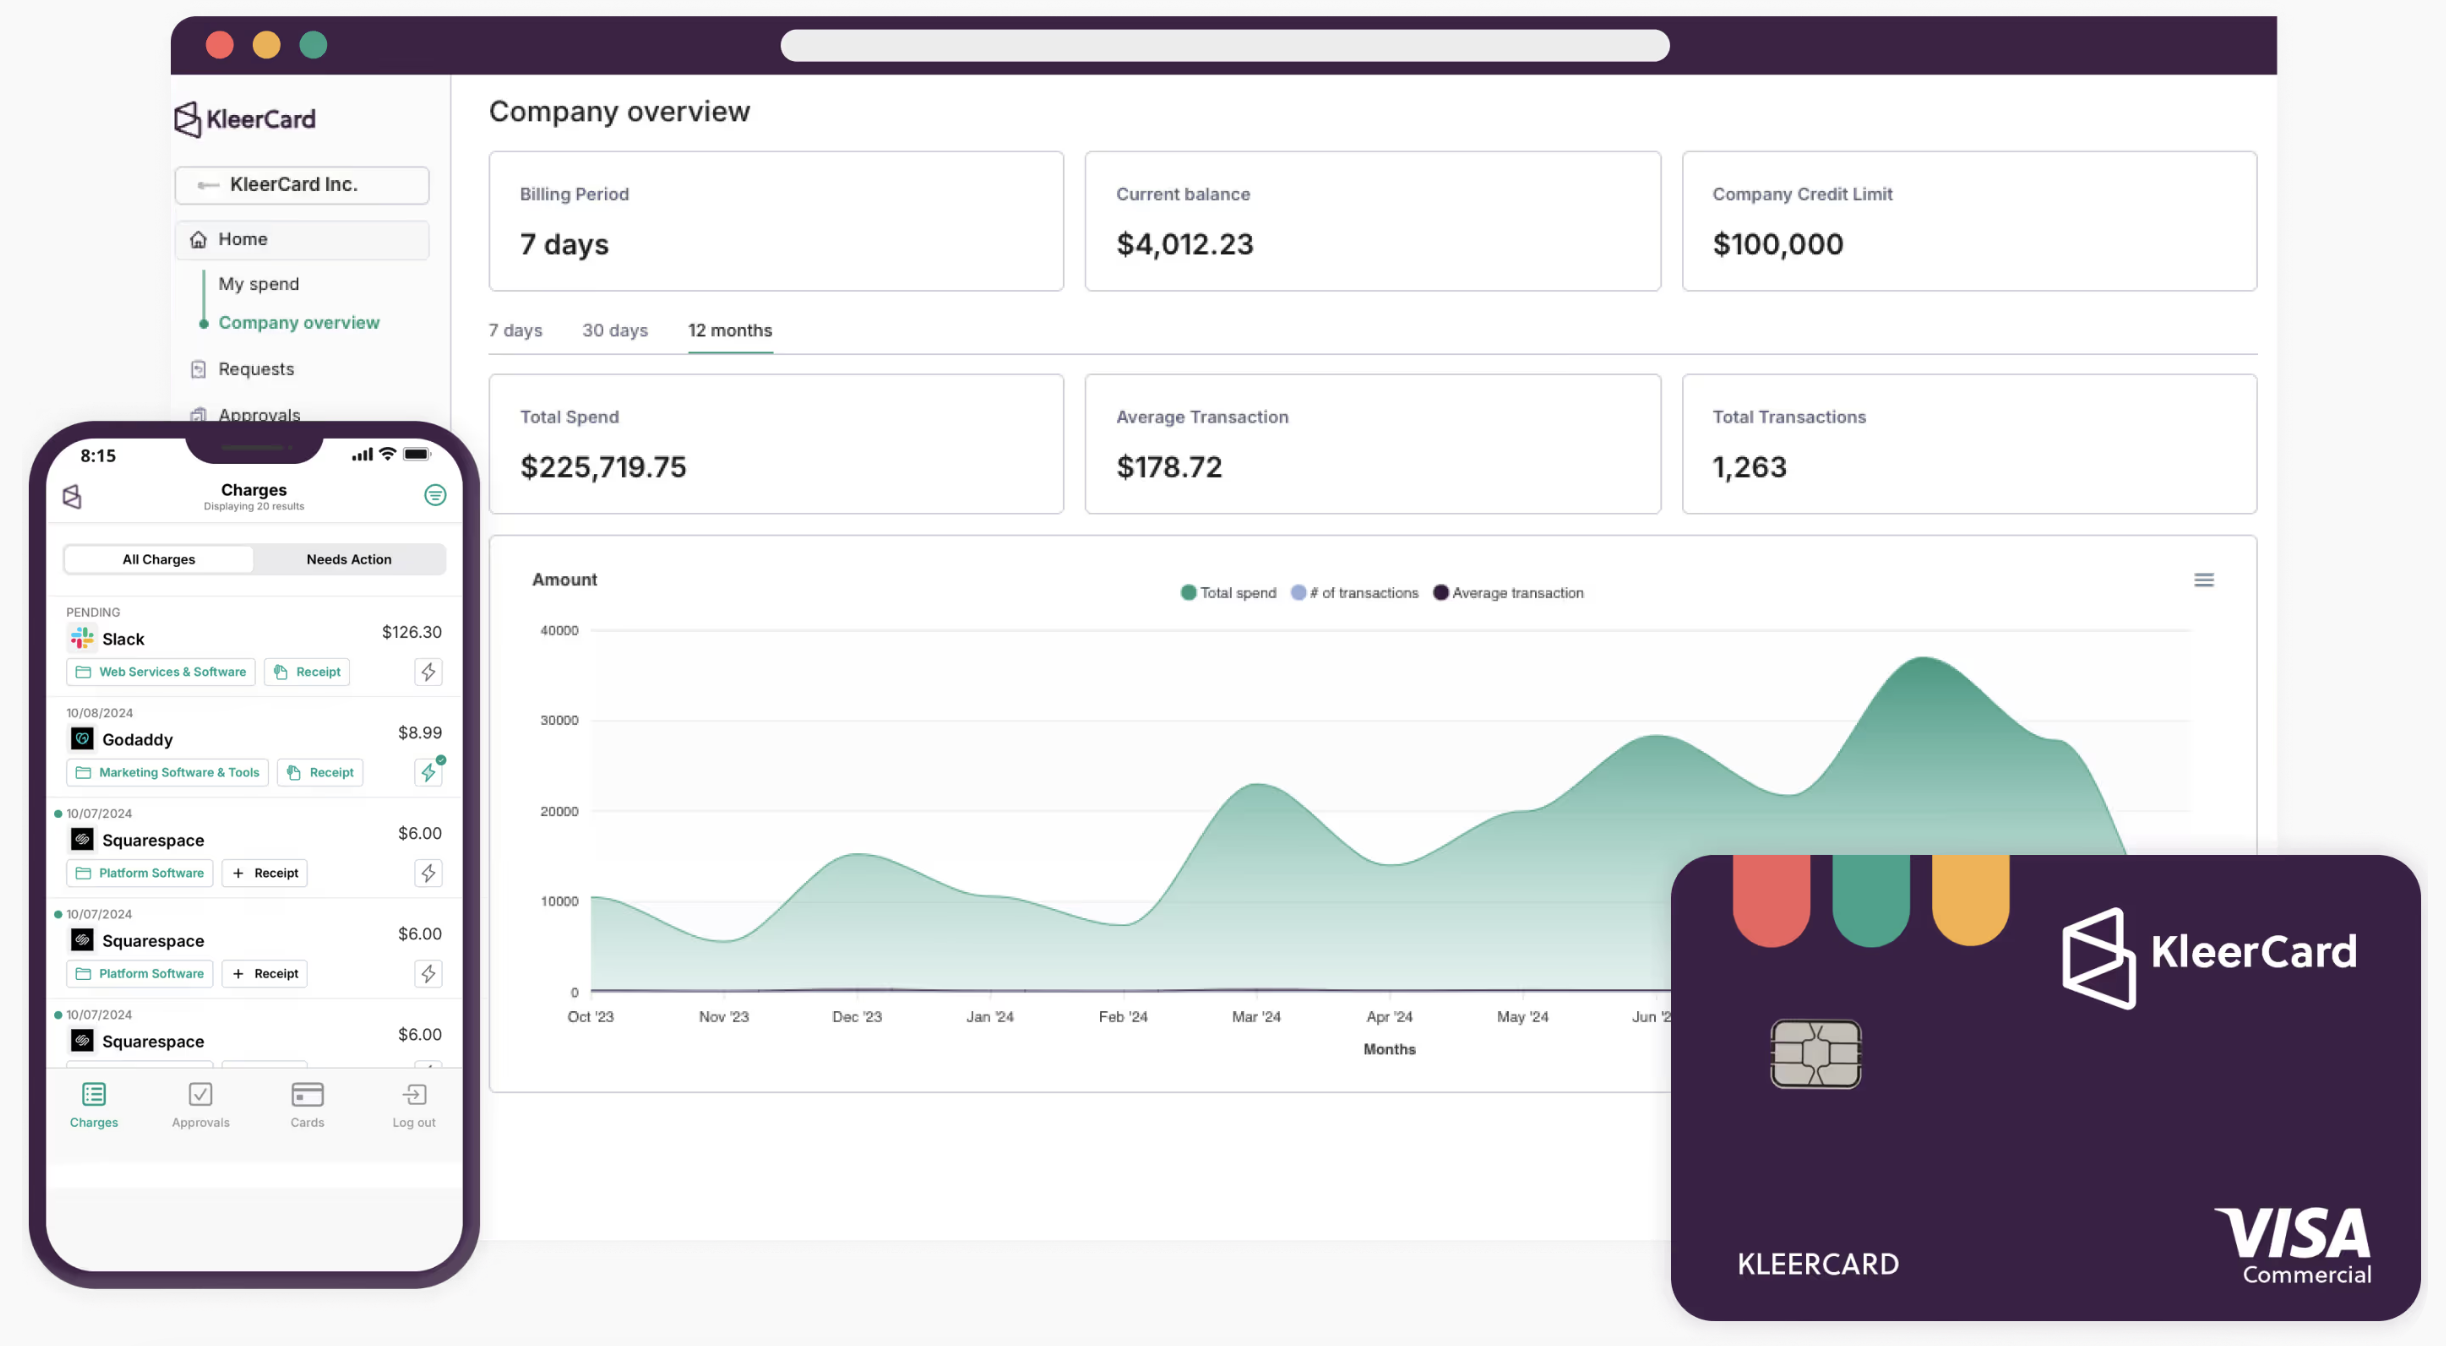2446x1346 pixels.
Task: Open Web Services & Software category selector
Action: [x=161, y=672]
